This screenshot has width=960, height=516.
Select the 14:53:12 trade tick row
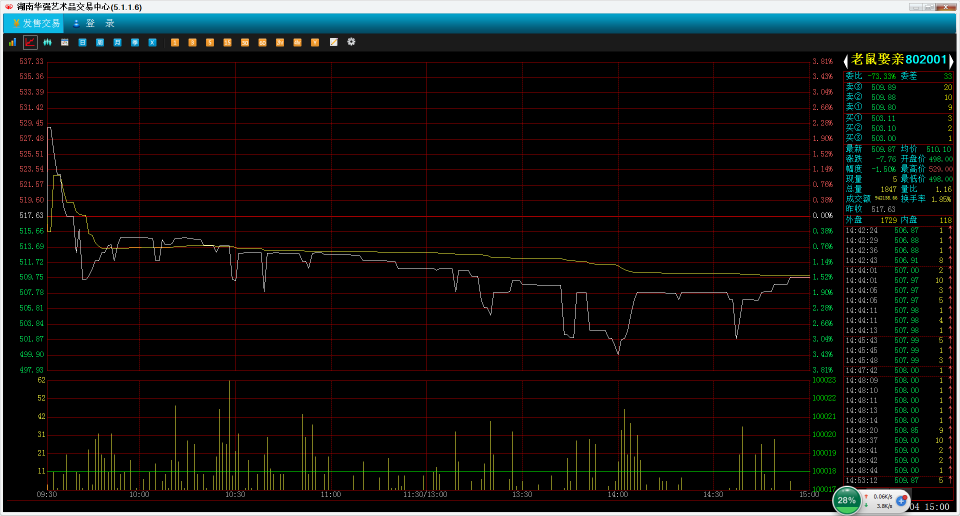(x=899, y=481)
